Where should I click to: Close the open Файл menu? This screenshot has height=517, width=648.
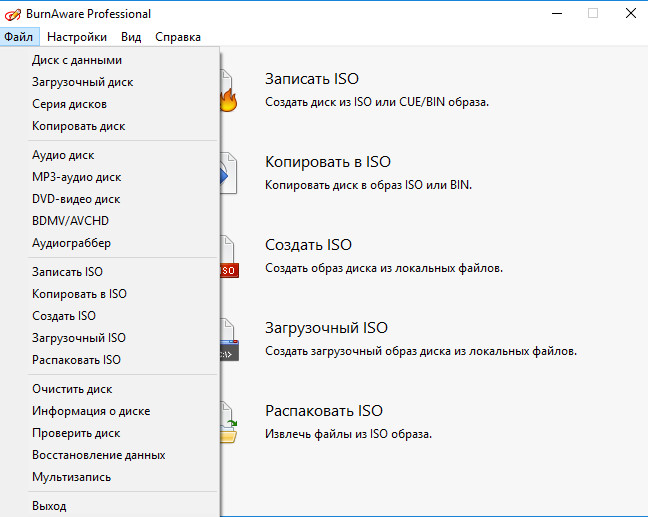[19, 37]
